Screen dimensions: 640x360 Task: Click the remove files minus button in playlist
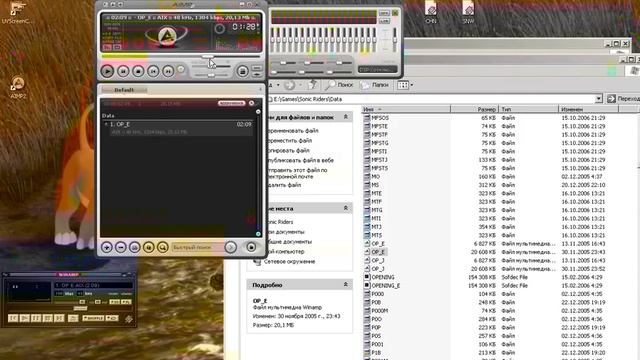pyautogui.click(x=121, y=247)
